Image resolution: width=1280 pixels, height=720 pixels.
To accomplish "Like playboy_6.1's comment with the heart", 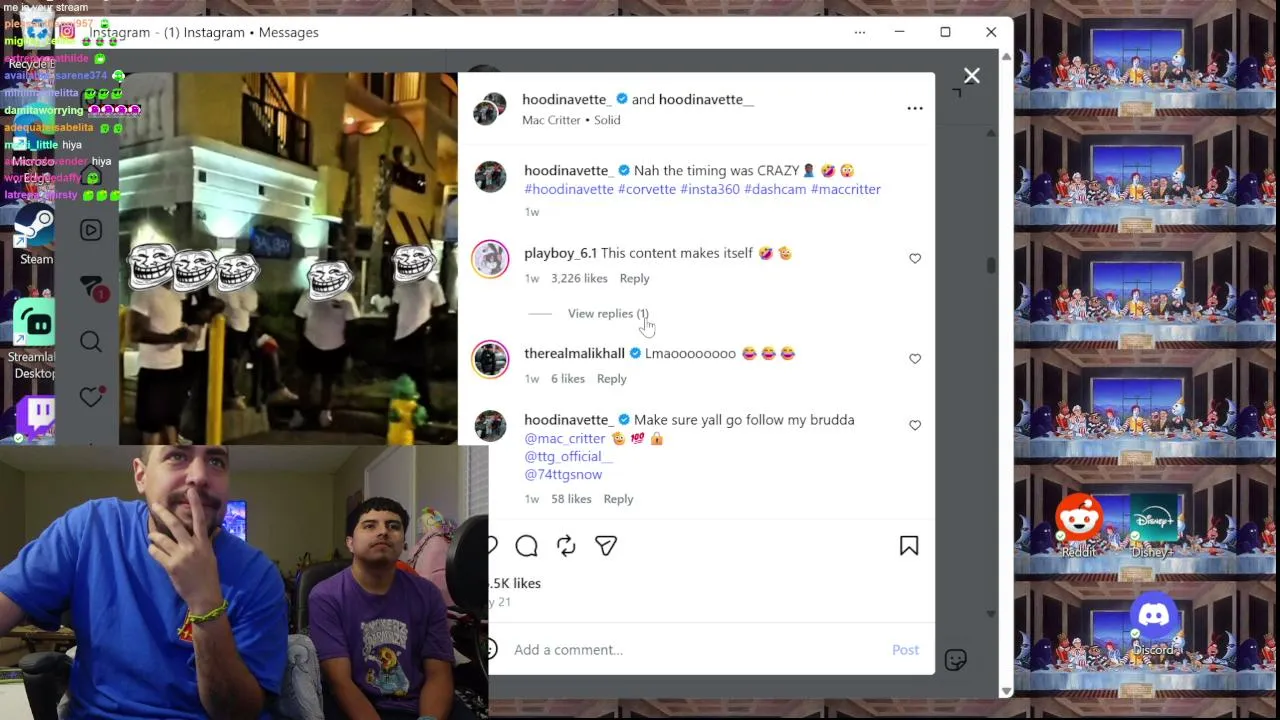I will [915, 259].
